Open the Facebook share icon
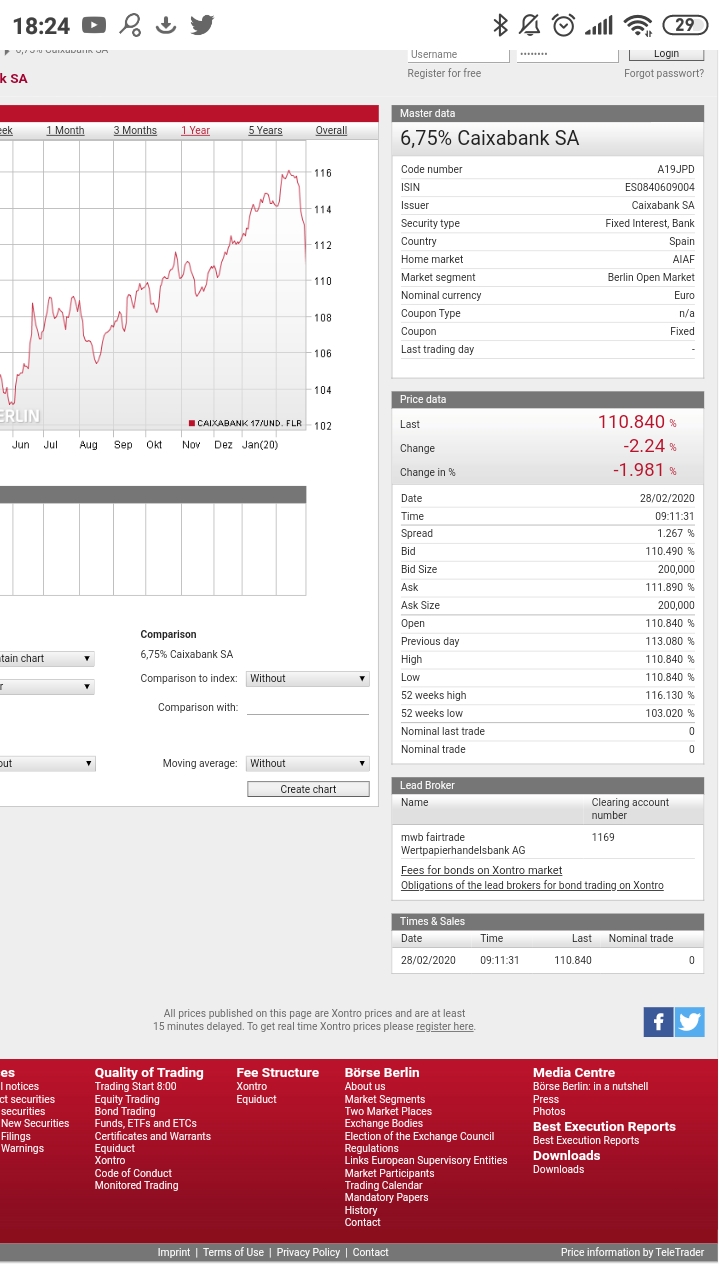The height and width of the screenshot is (1280, 720). 658,1021
